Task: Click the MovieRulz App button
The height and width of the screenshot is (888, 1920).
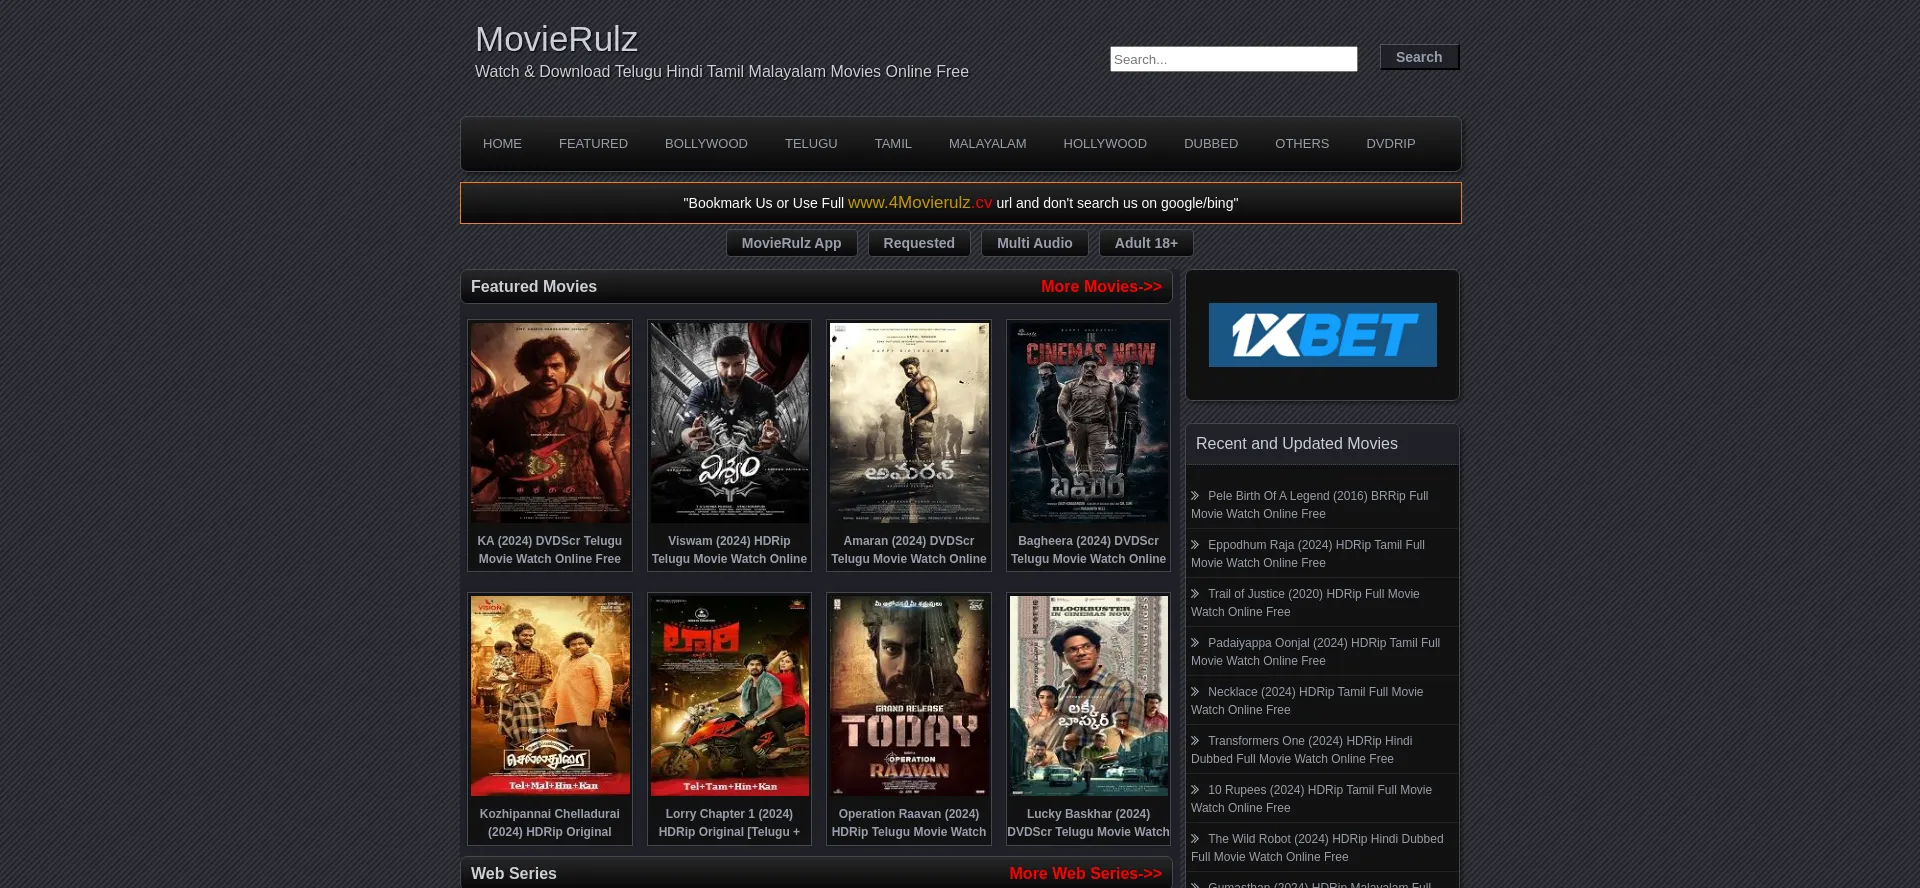Action: click(x=791, y=243)
